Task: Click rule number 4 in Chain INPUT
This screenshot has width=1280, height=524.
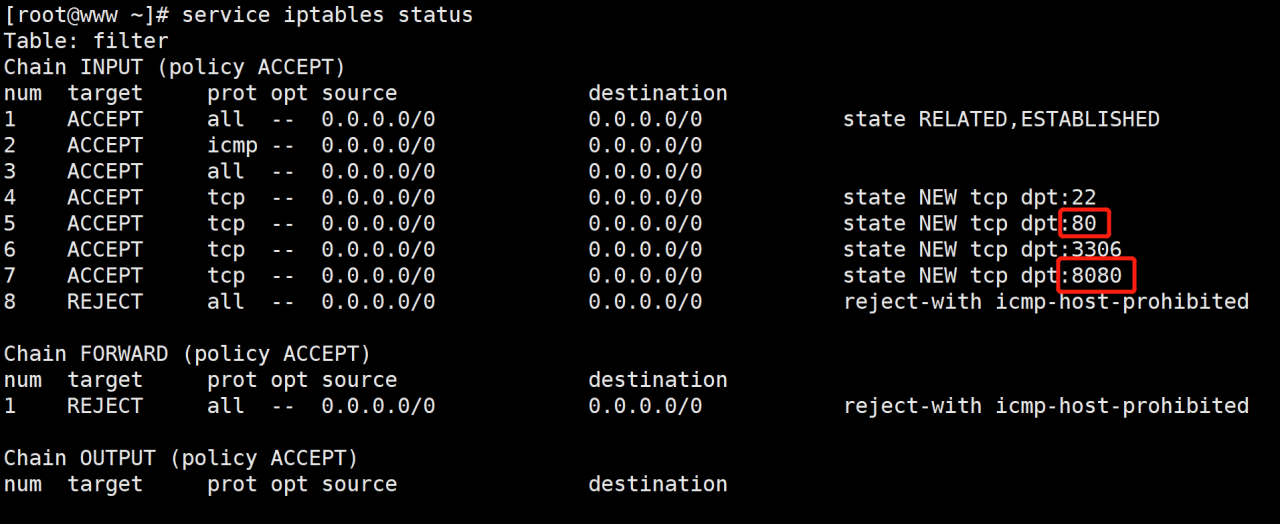Action: click(10, 197)
